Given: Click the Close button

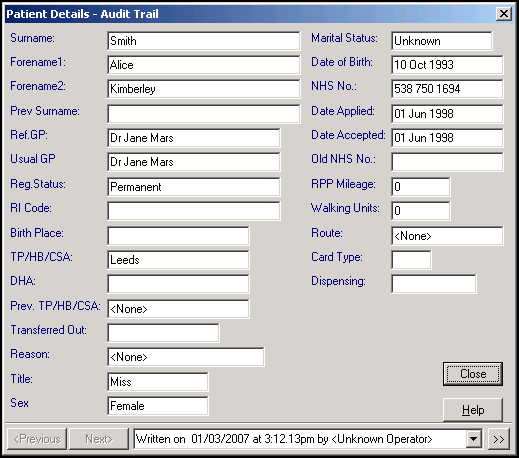Looking at the screenshot, I should click(x=473, y=374).
